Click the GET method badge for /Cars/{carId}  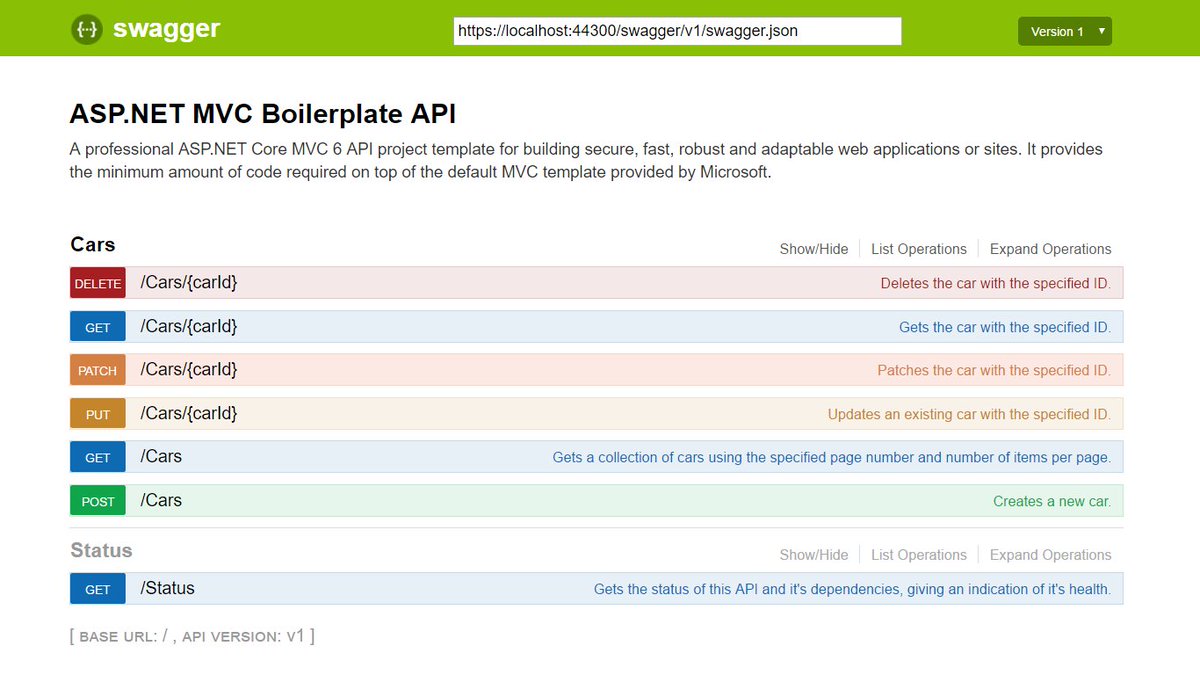98,327
